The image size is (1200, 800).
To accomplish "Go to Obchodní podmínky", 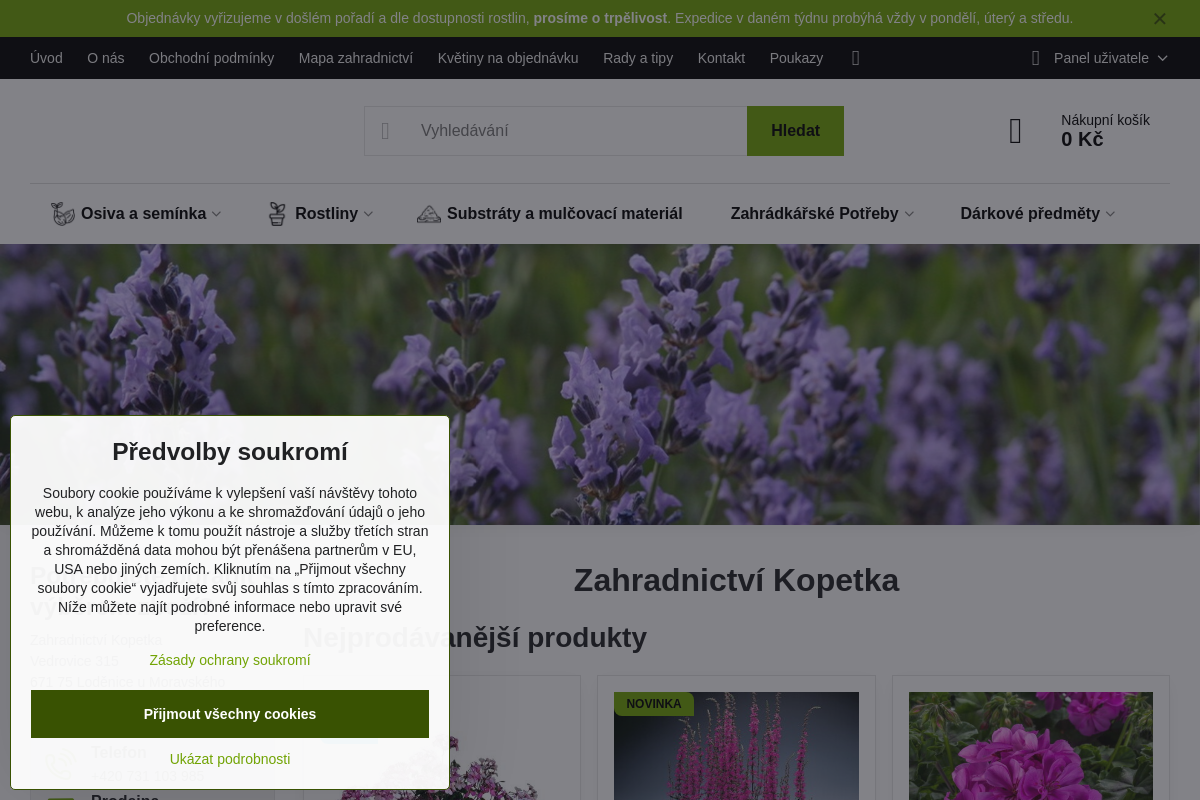I will (211, 58).
